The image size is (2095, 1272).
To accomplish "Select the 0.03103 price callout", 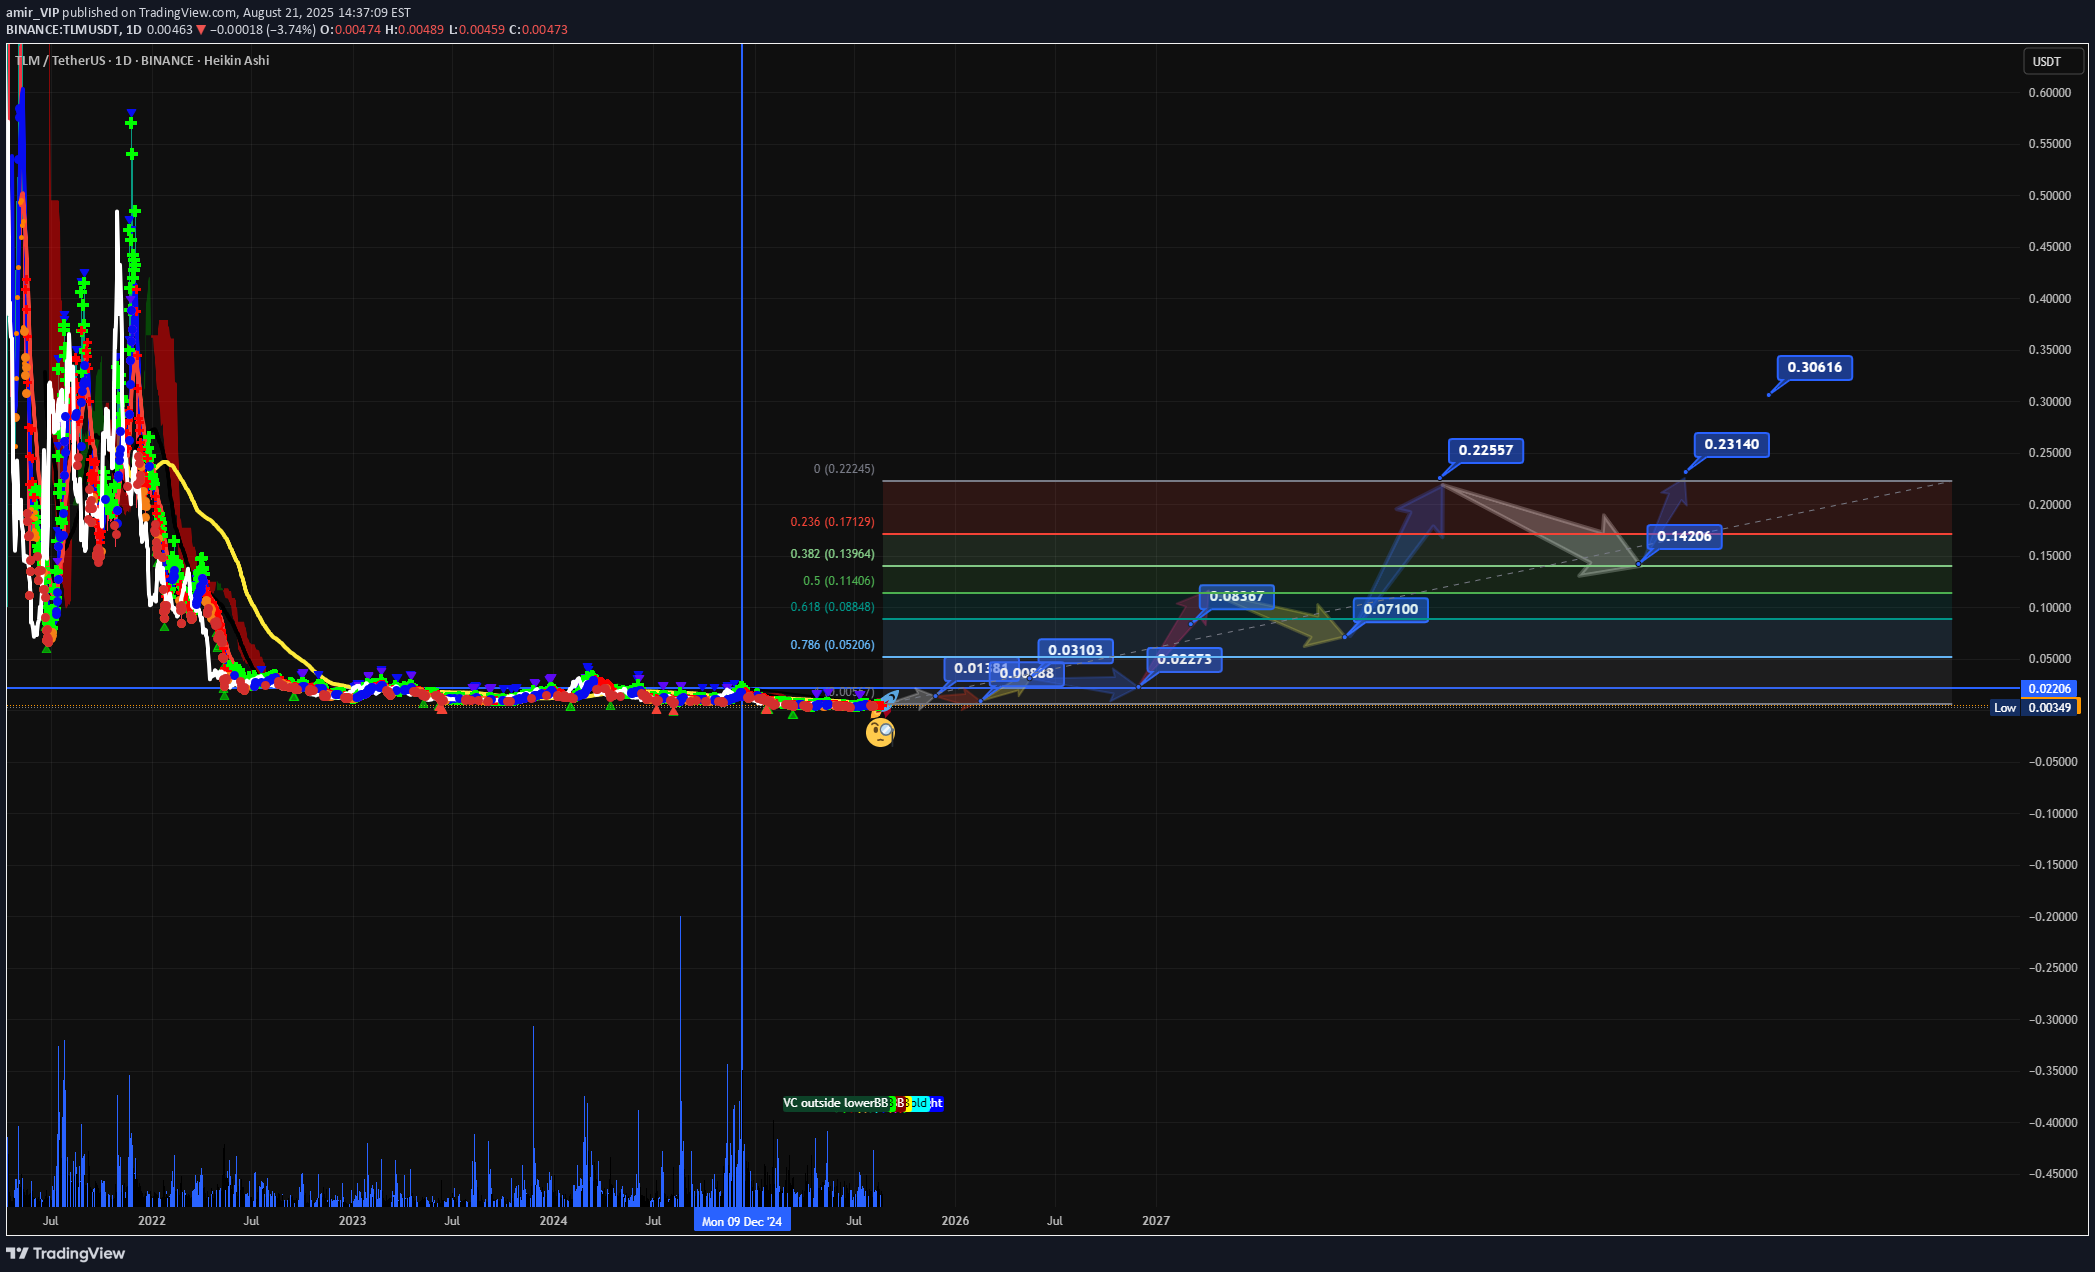I will 1075,650.
